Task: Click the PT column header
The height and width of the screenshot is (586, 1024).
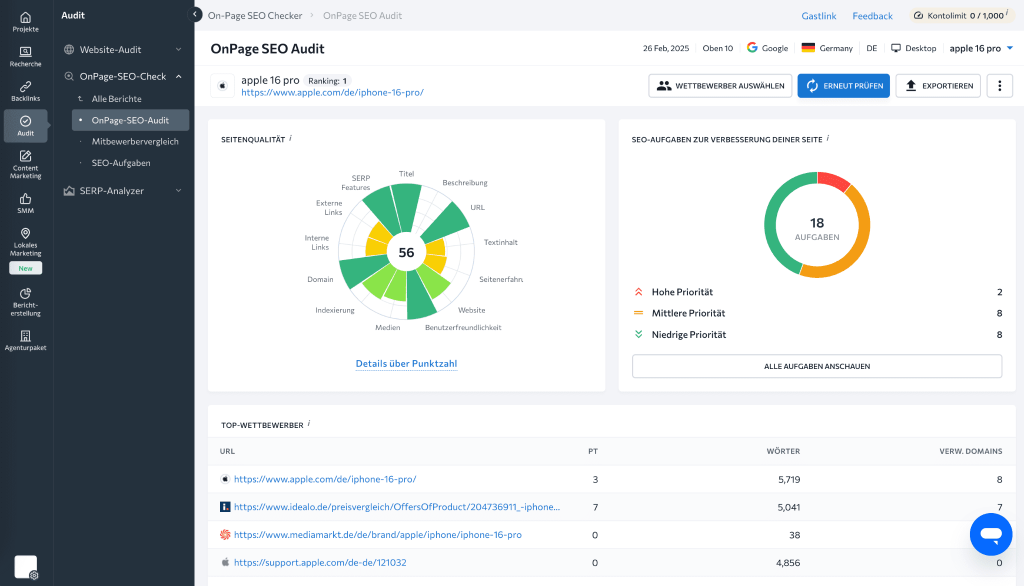Action: [593, 451]
